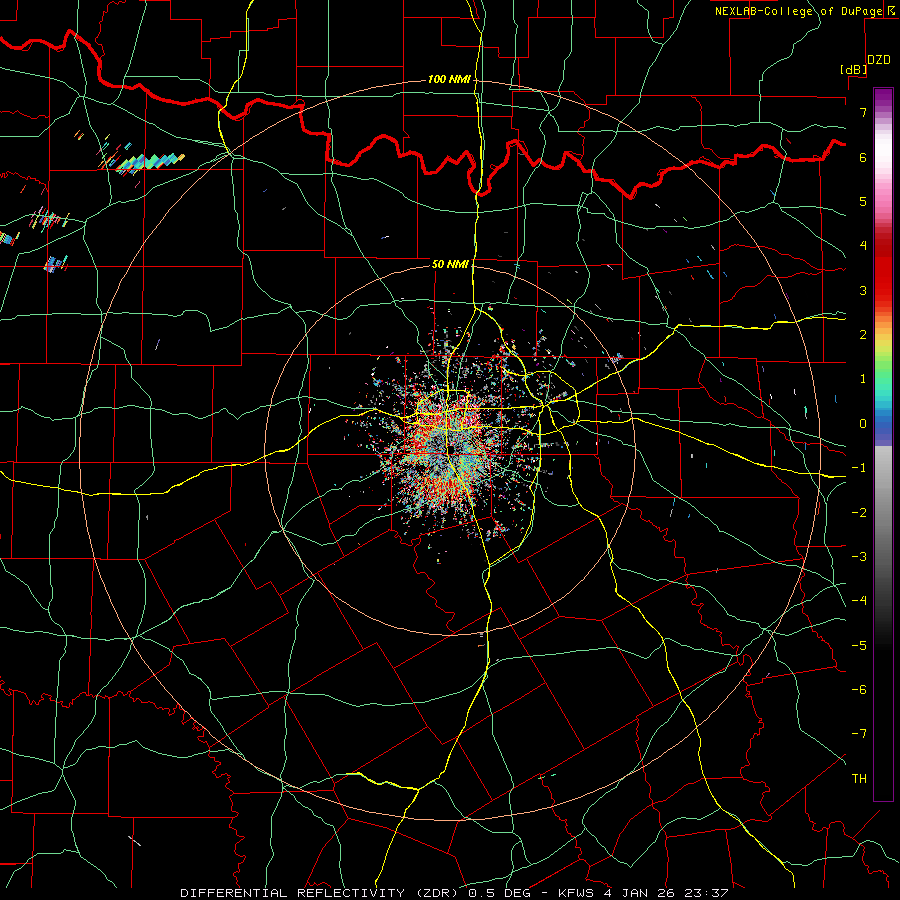Click the "-4" value on the color scale

tap(859, 601)
